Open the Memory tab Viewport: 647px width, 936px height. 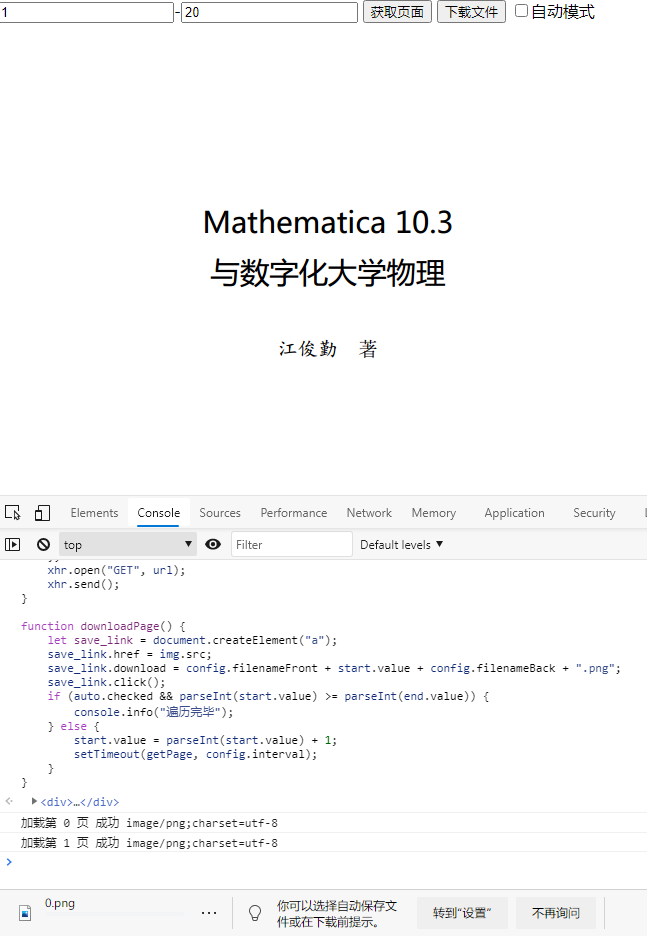point(433,513)
